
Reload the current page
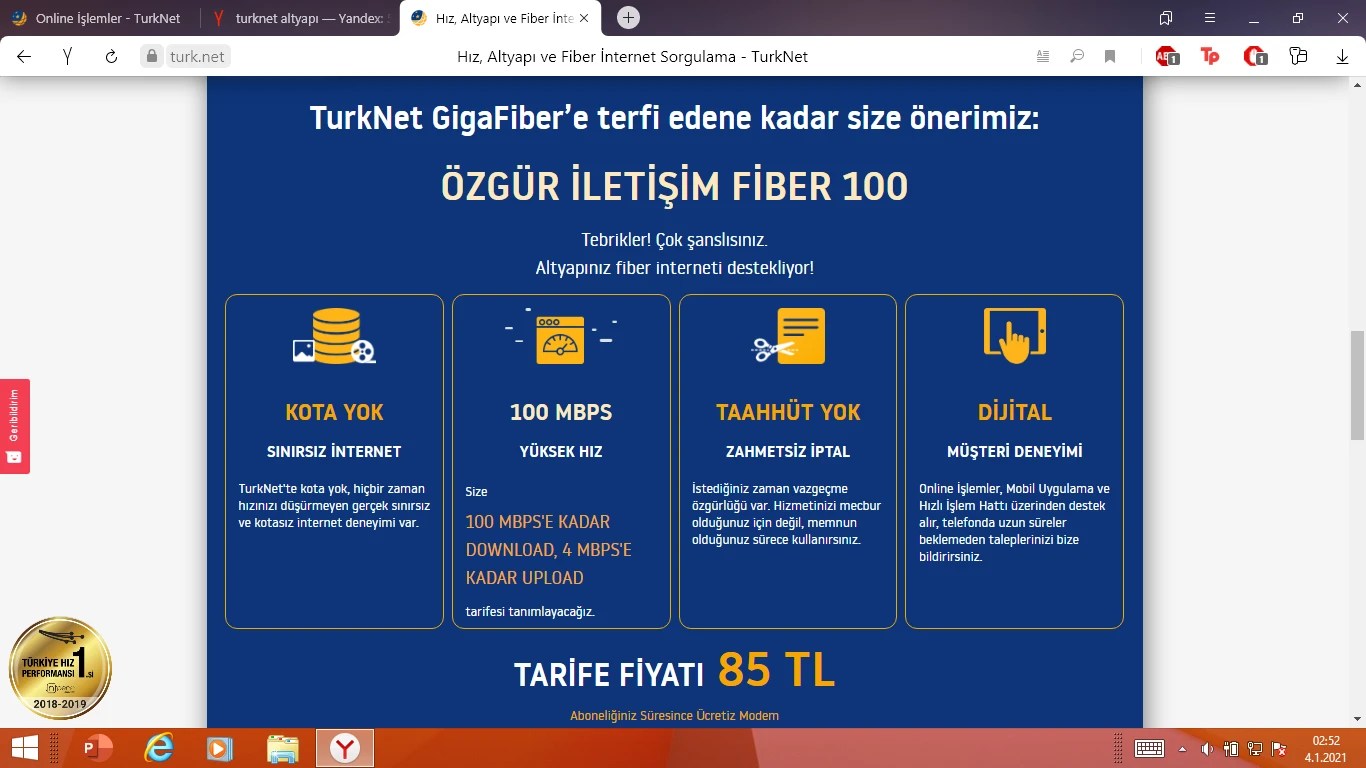111,57
